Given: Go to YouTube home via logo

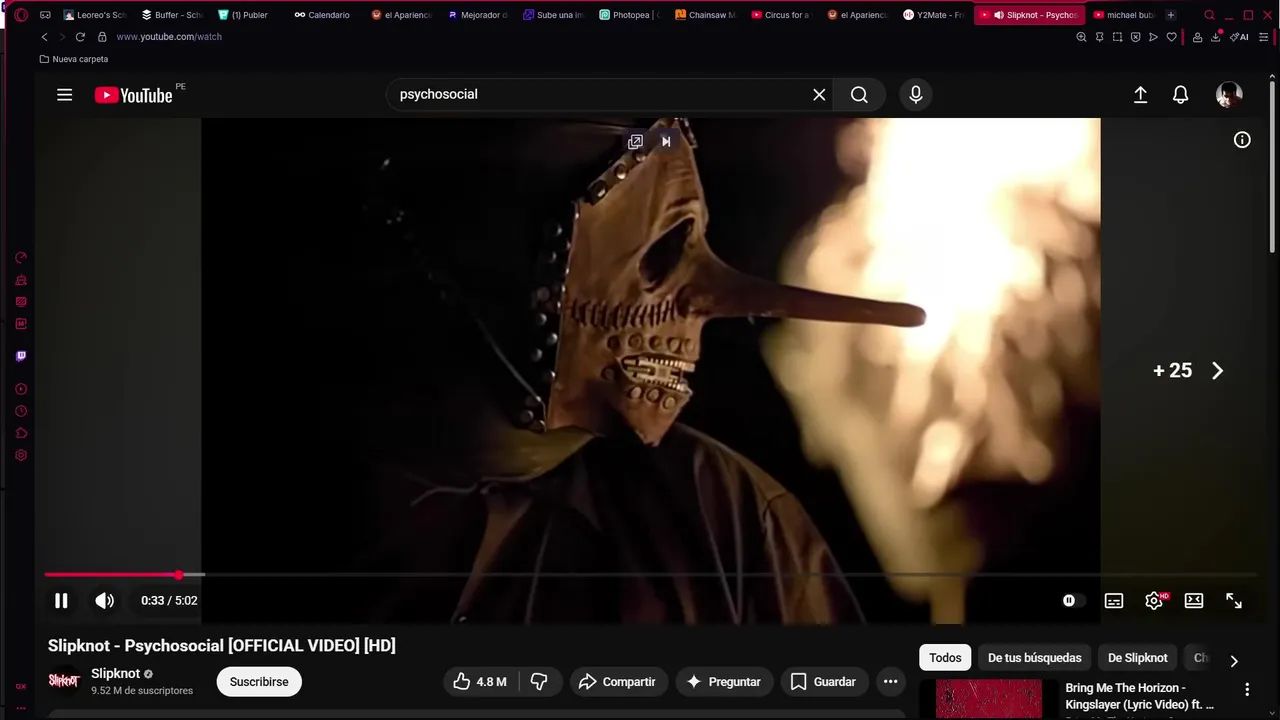Looking at the screenshot, I should [134, 95].
